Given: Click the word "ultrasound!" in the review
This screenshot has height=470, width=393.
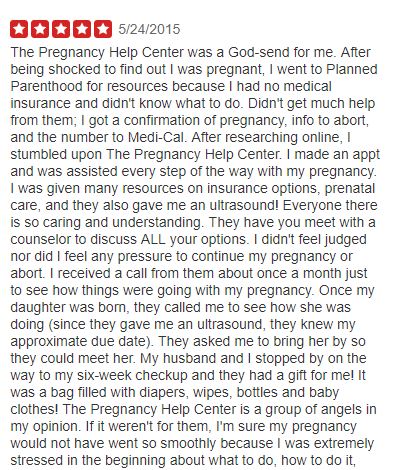Looking at the screenshot, I should (x=244, y=205).
